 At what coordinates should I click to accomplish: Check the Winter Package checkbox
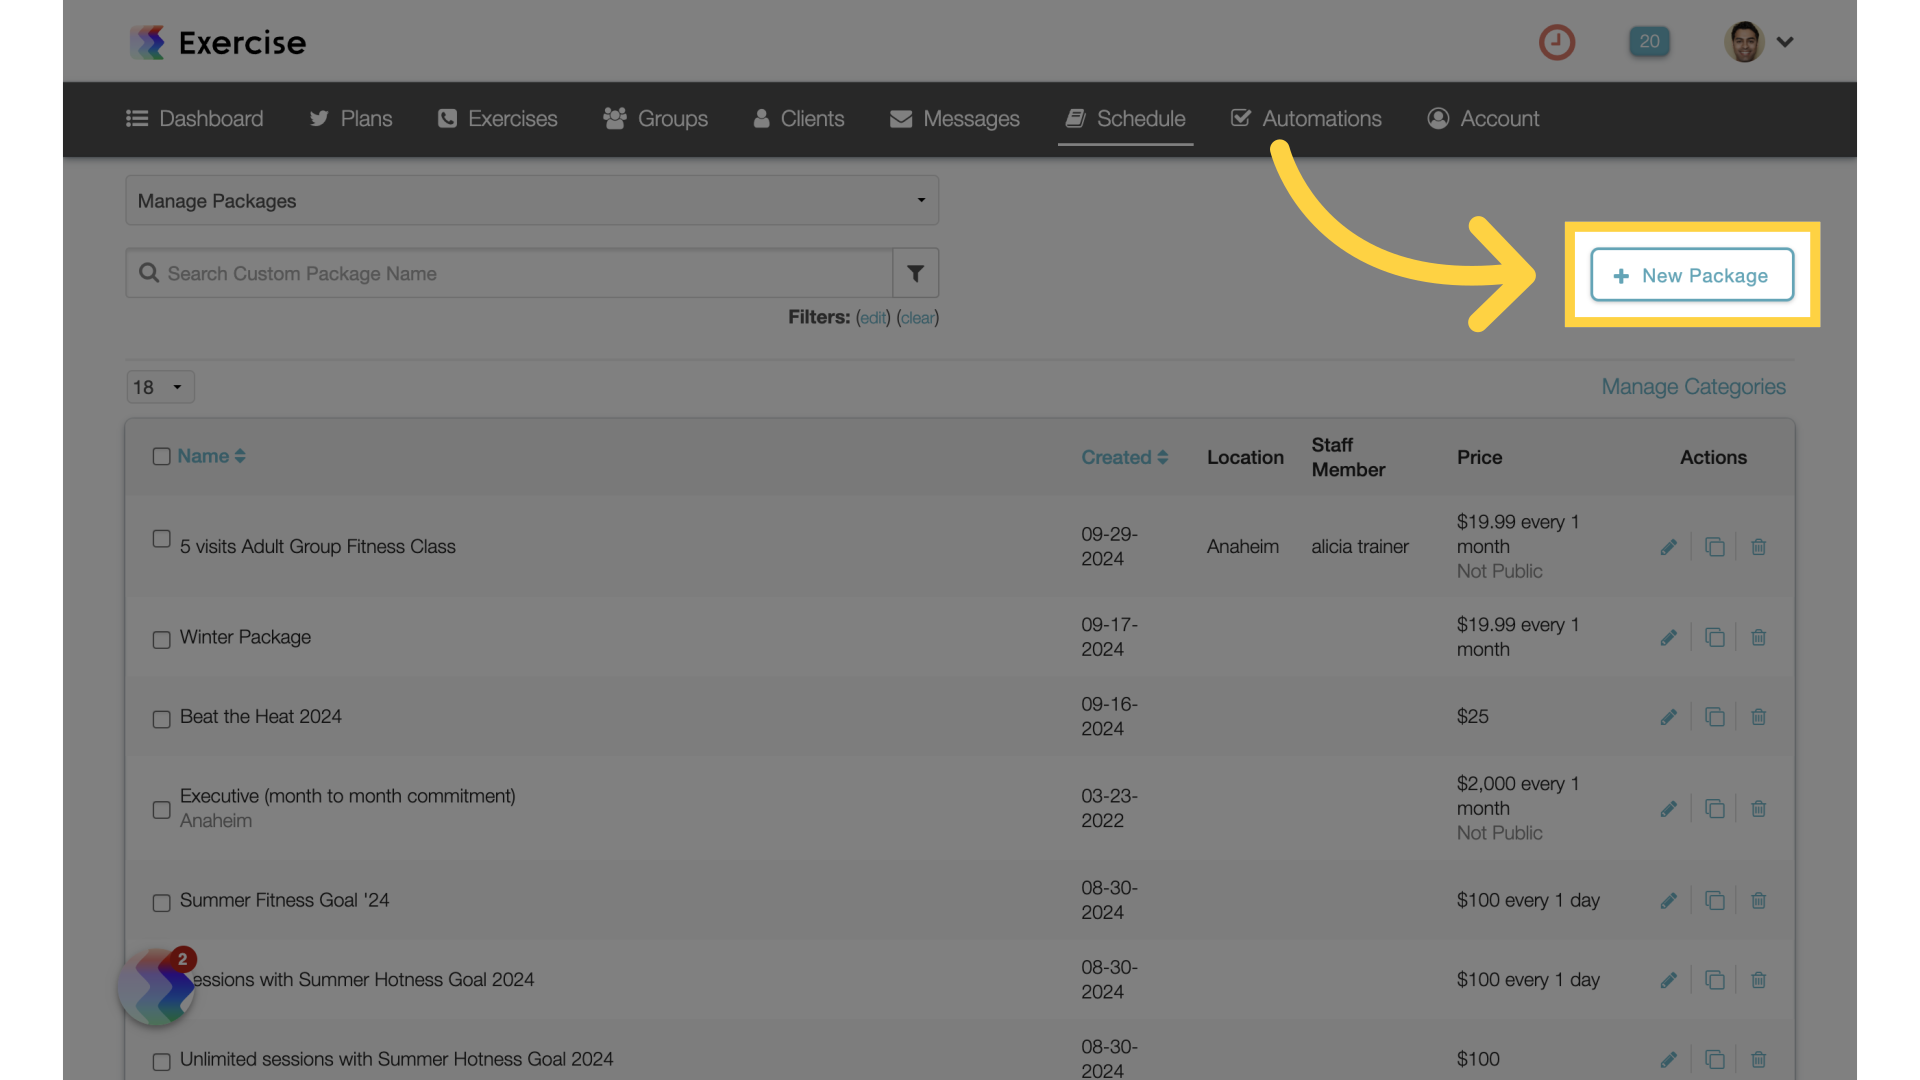[161, 640]
